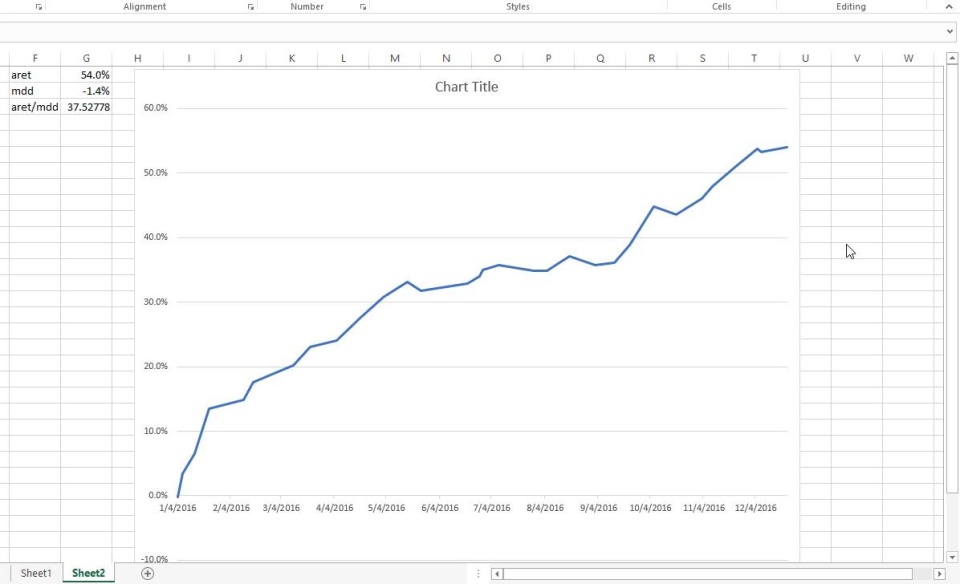Click the 'Chart Title' text

(467, 87)
